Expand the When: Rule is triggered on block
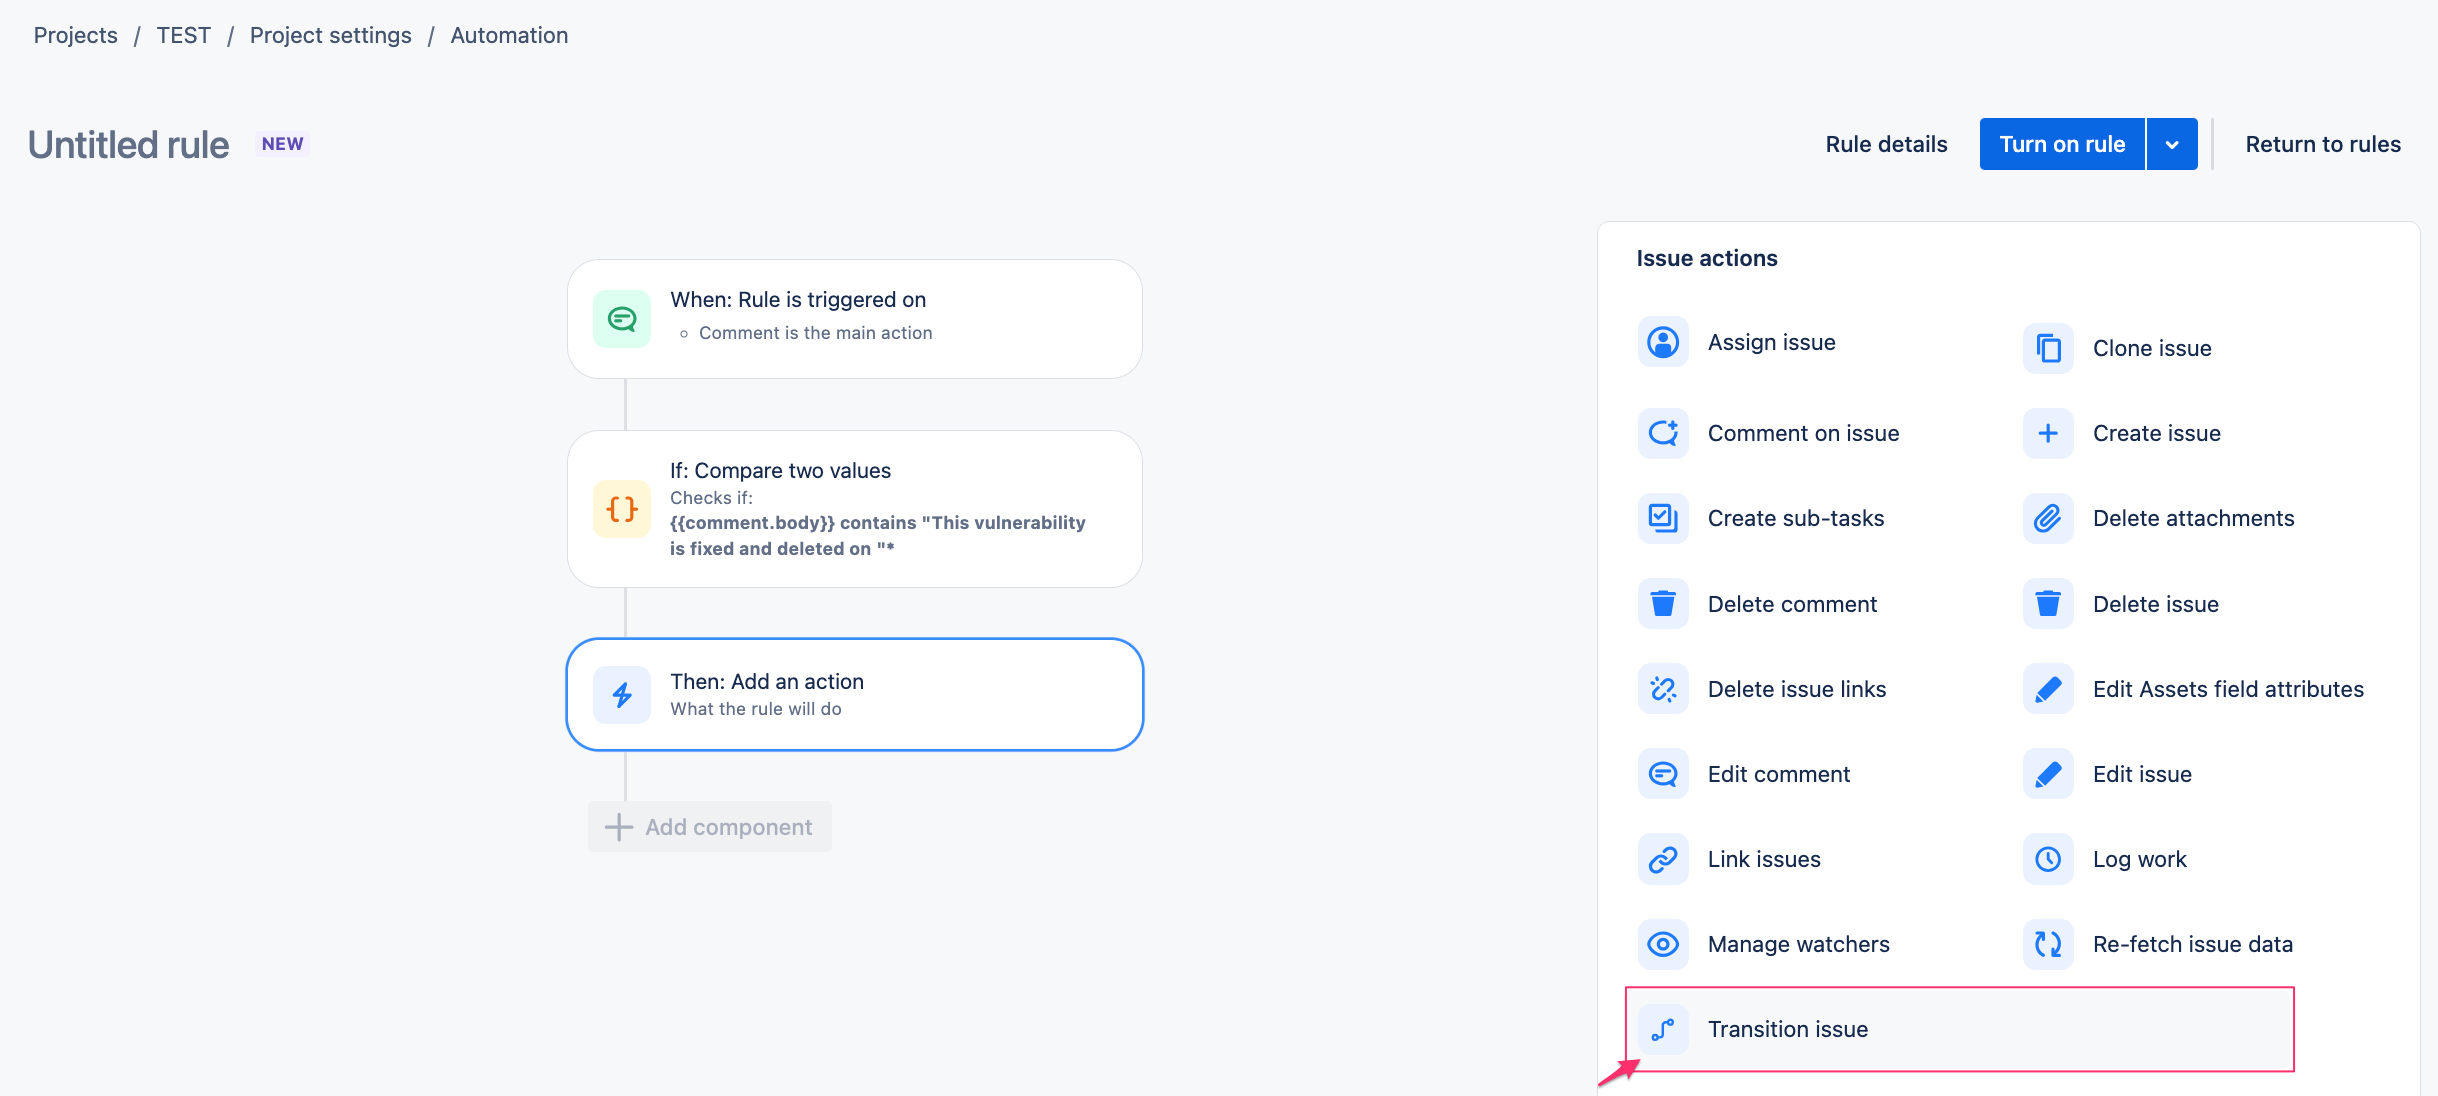 pyautogui.click(x=854, y=317)
